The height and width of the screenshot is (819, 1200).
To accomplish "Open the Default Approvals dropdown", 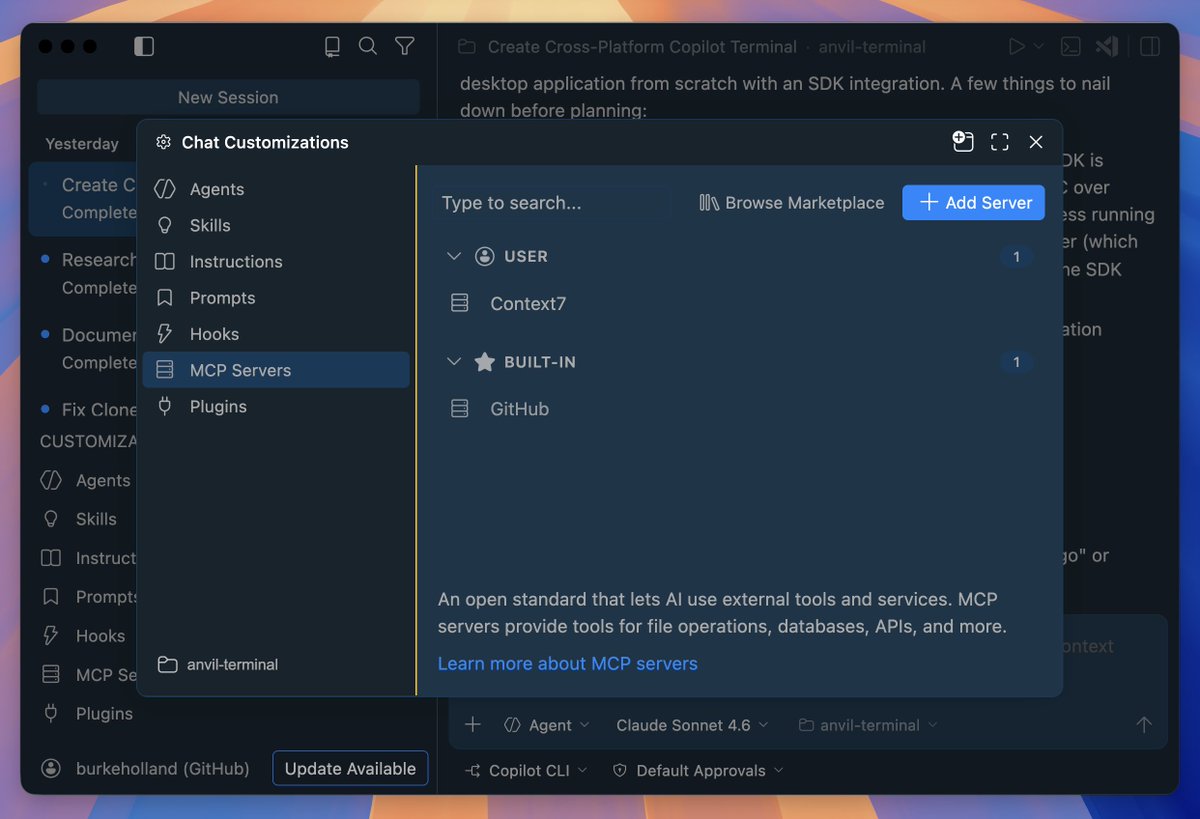I will tap(698, 771).
